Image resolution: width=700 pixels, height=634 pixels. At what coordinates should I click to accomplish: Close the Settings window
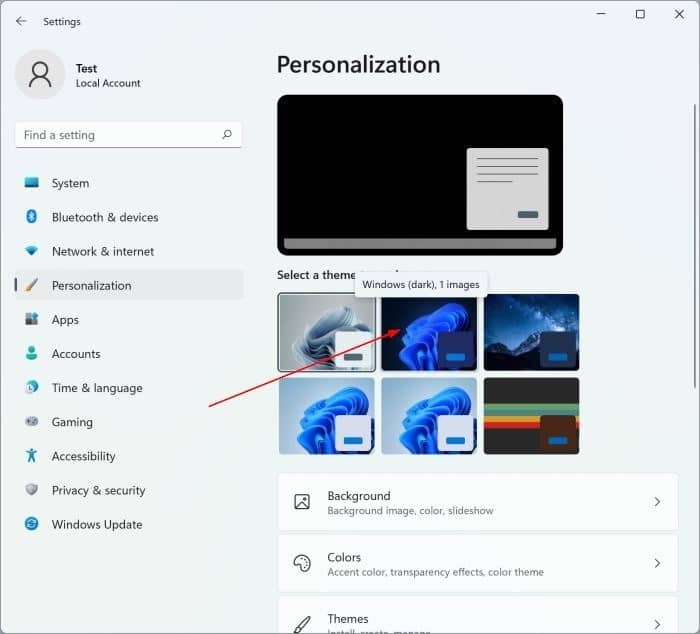679,14
